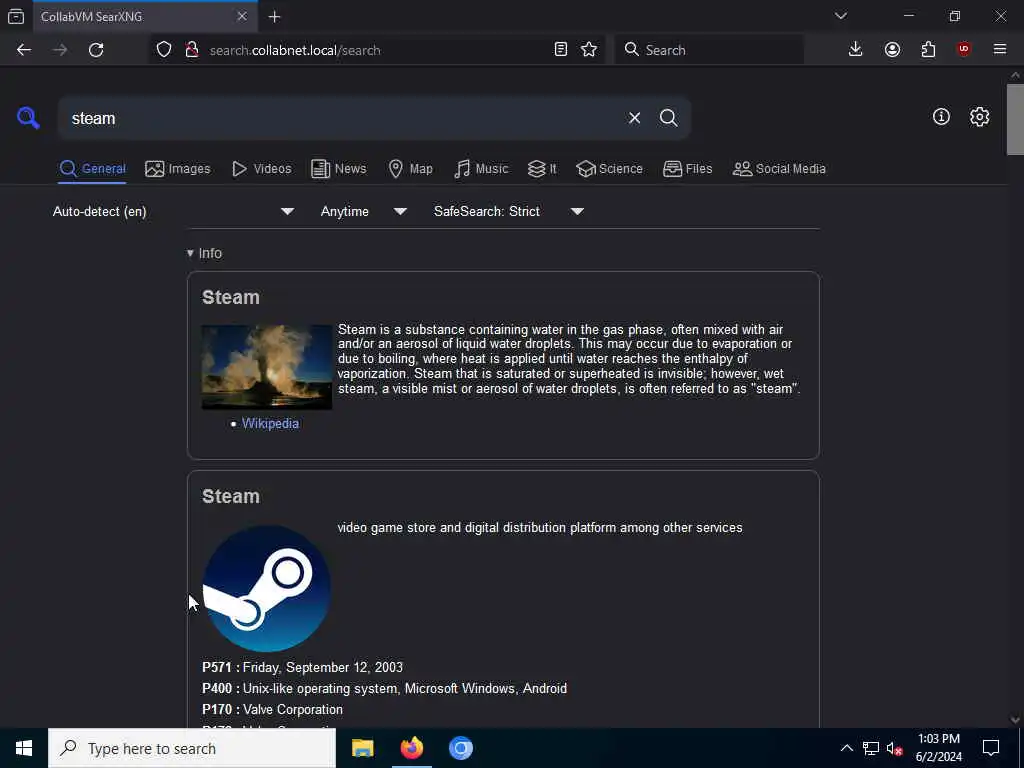Open the Auto-detect (en) language dropdown

coord(173,212)
